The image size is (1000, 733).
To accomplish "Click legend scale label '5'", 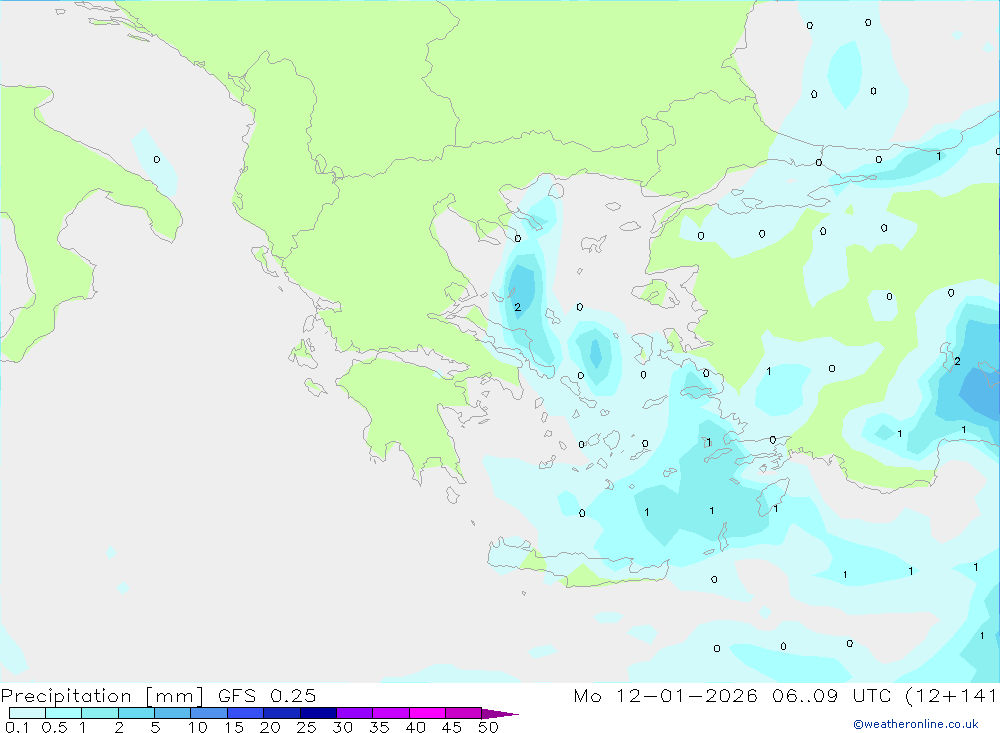I will click(x=155, y=727).
